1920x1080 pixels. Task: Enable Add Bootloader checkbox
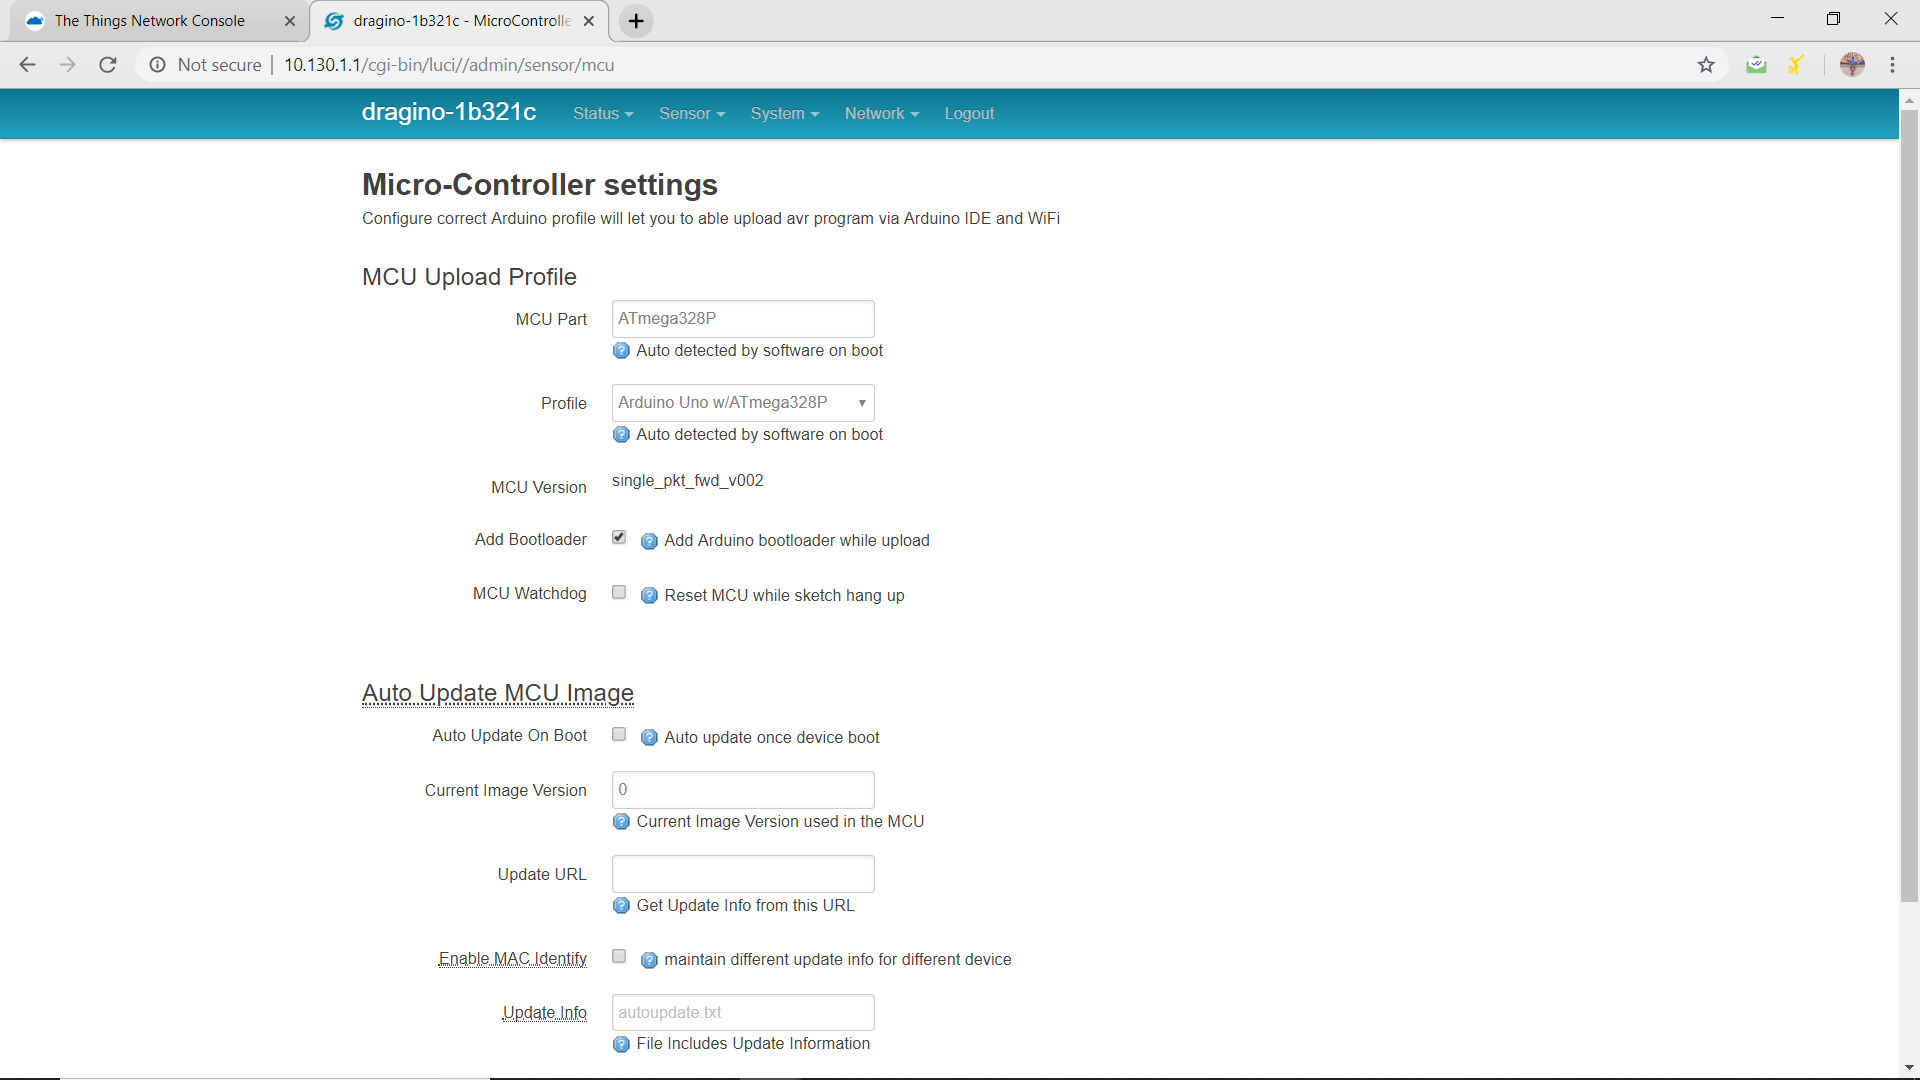click(x=620, y=538)
